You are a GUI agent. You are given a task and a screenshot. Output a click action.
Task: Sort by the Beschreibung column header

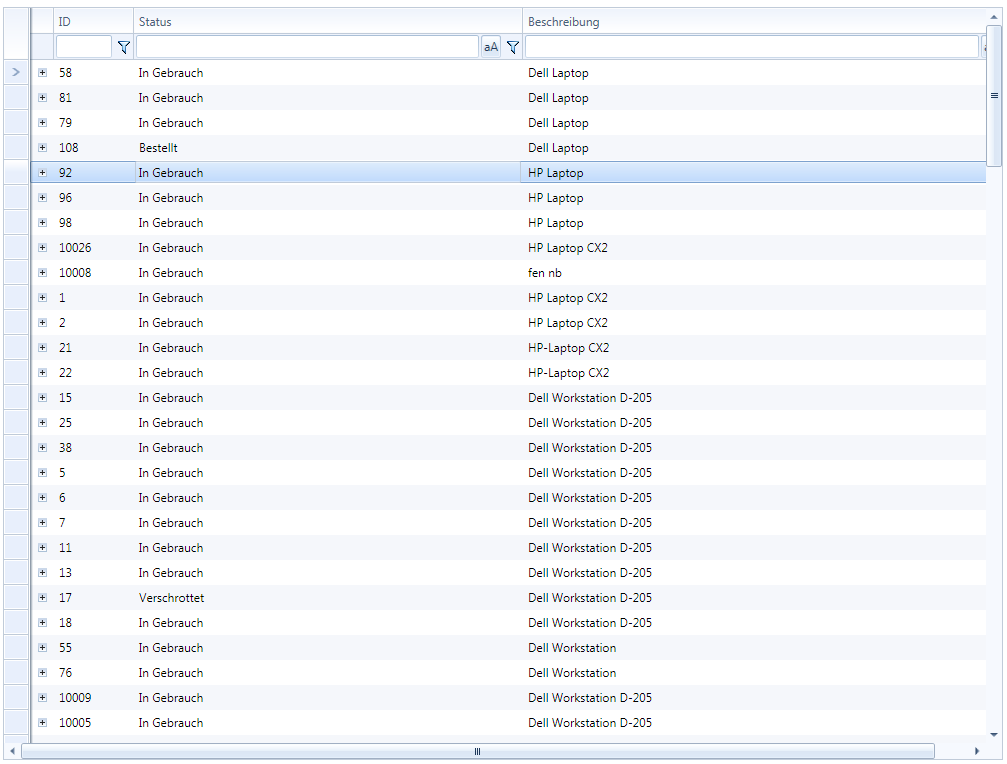point(754,21)
